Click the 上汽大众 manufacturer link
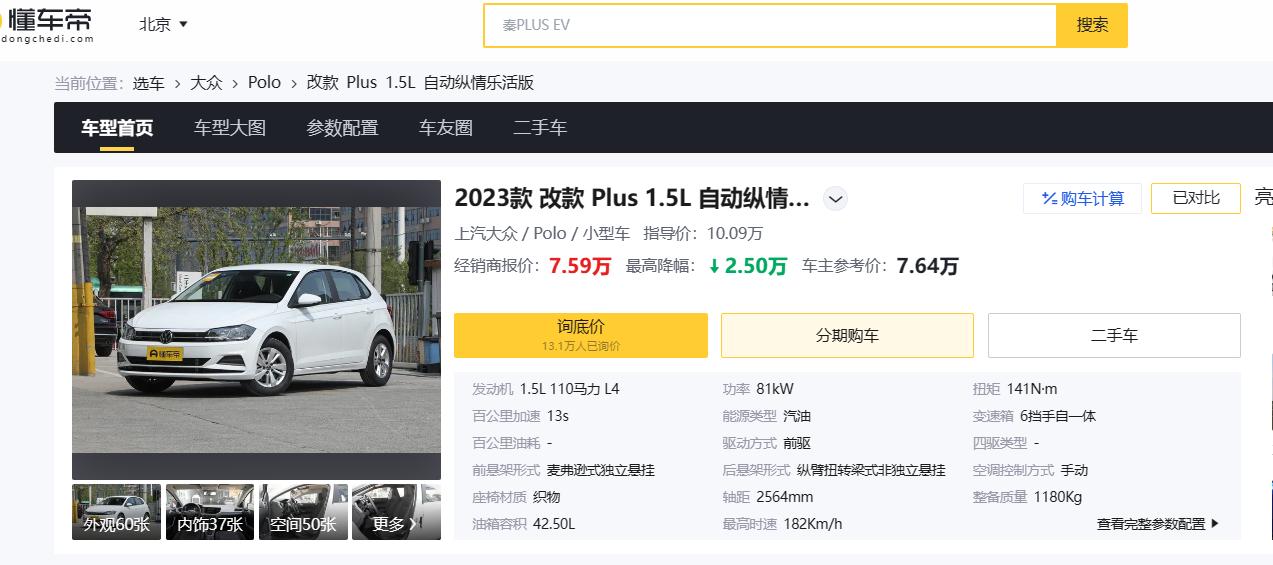Image resolution: width=1273 pixels, height=565 pixels. [x=487, y=233]
